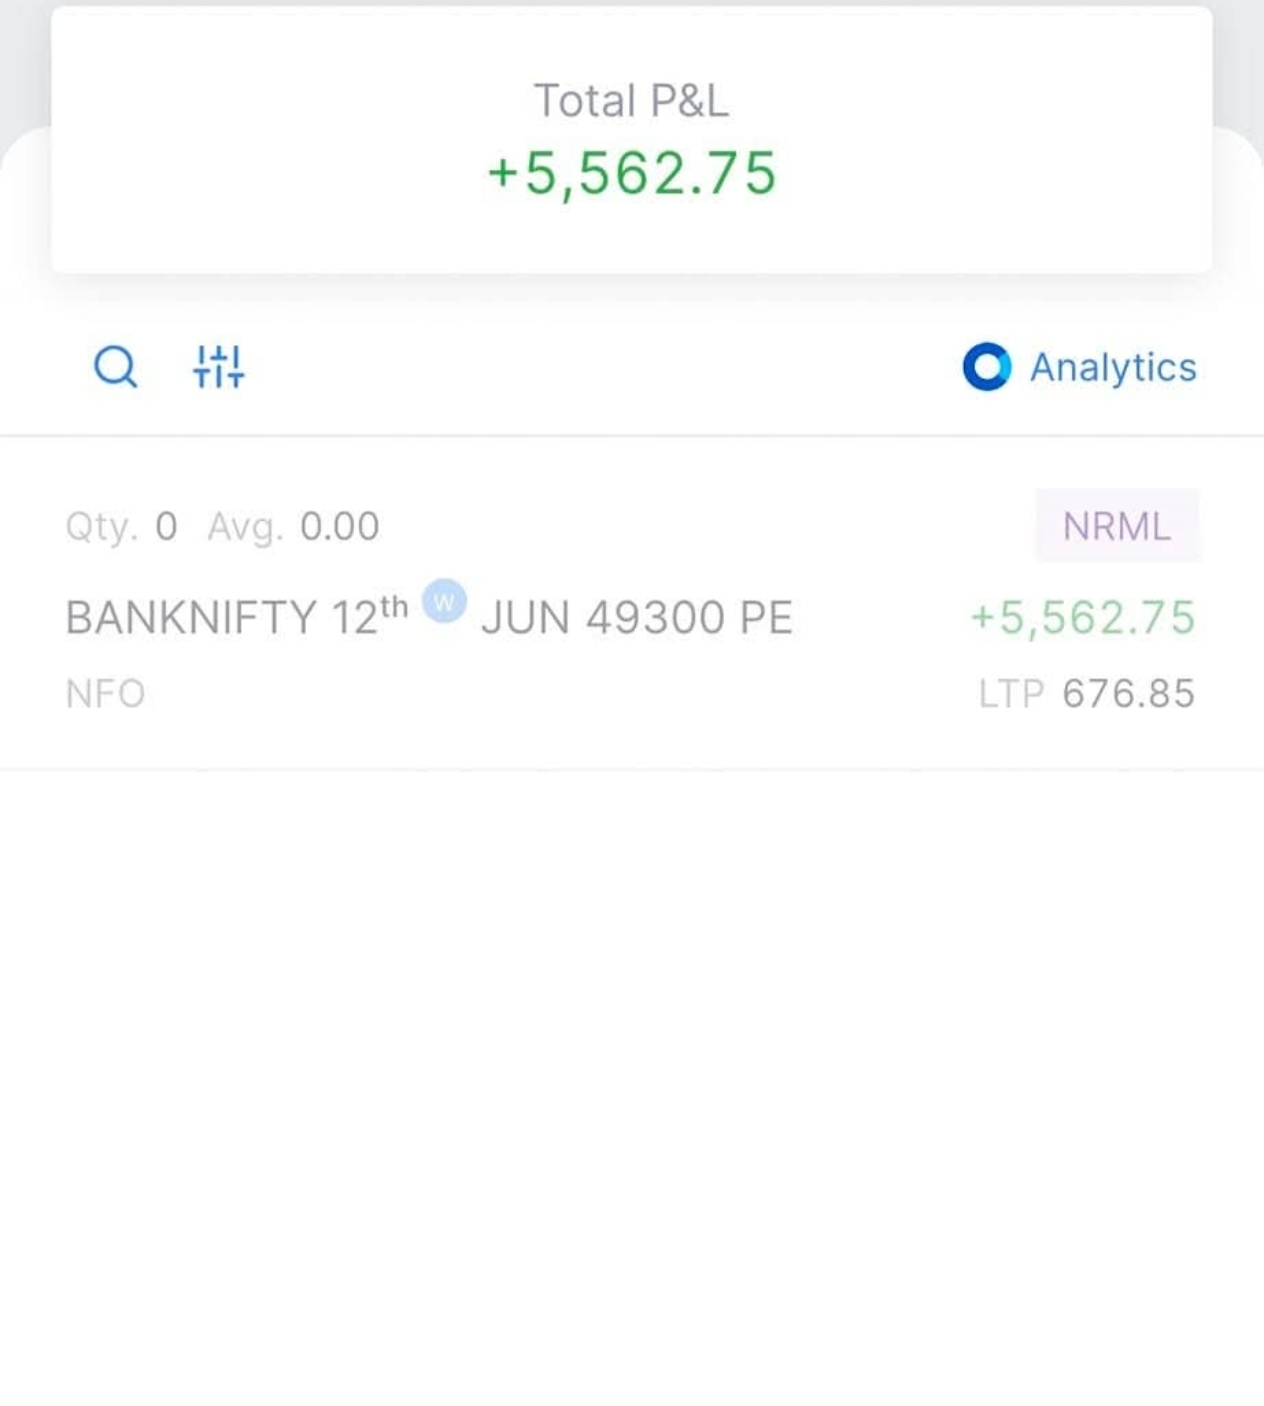The width and height of the screenshot is (1264, 1406).
Task: Click the Qty. 0 quantity value
Action: tap(166, 526)
